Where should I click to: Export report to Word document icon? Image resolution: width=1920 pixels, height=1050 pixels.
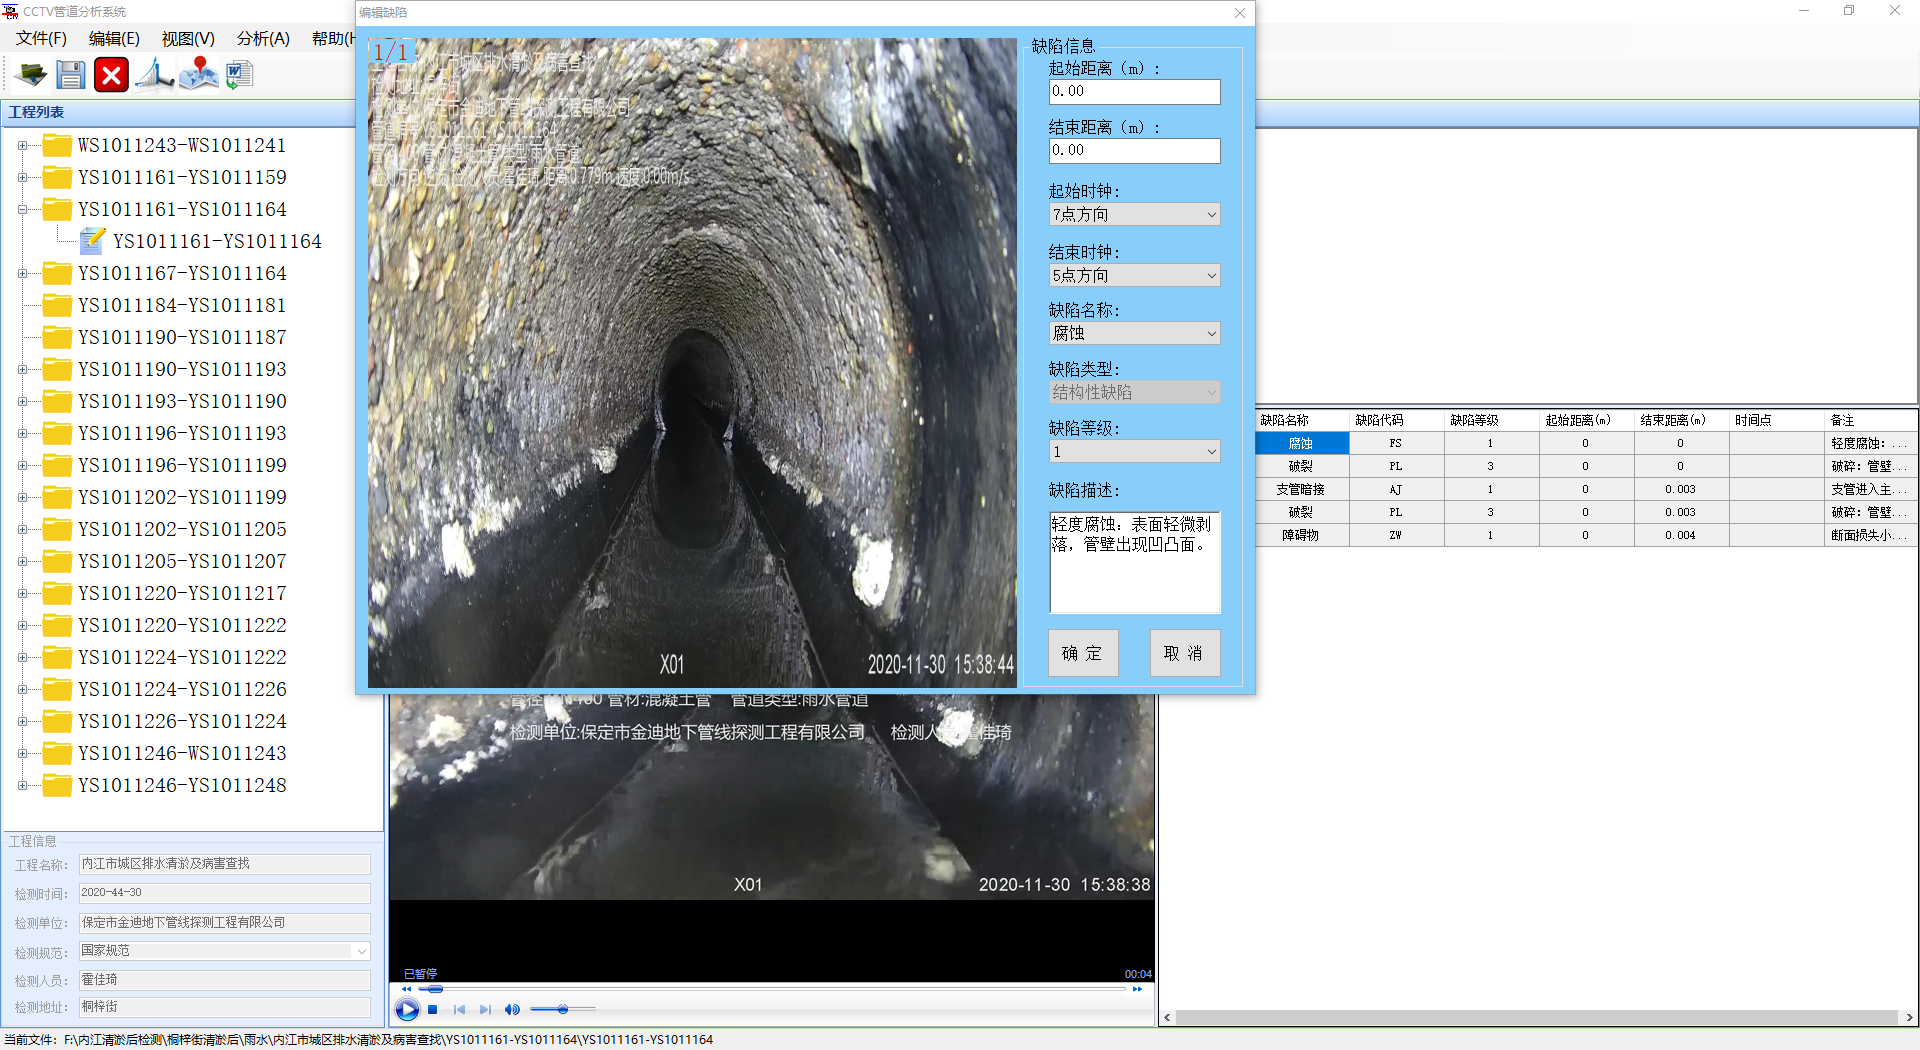click(x=239, y=75)
